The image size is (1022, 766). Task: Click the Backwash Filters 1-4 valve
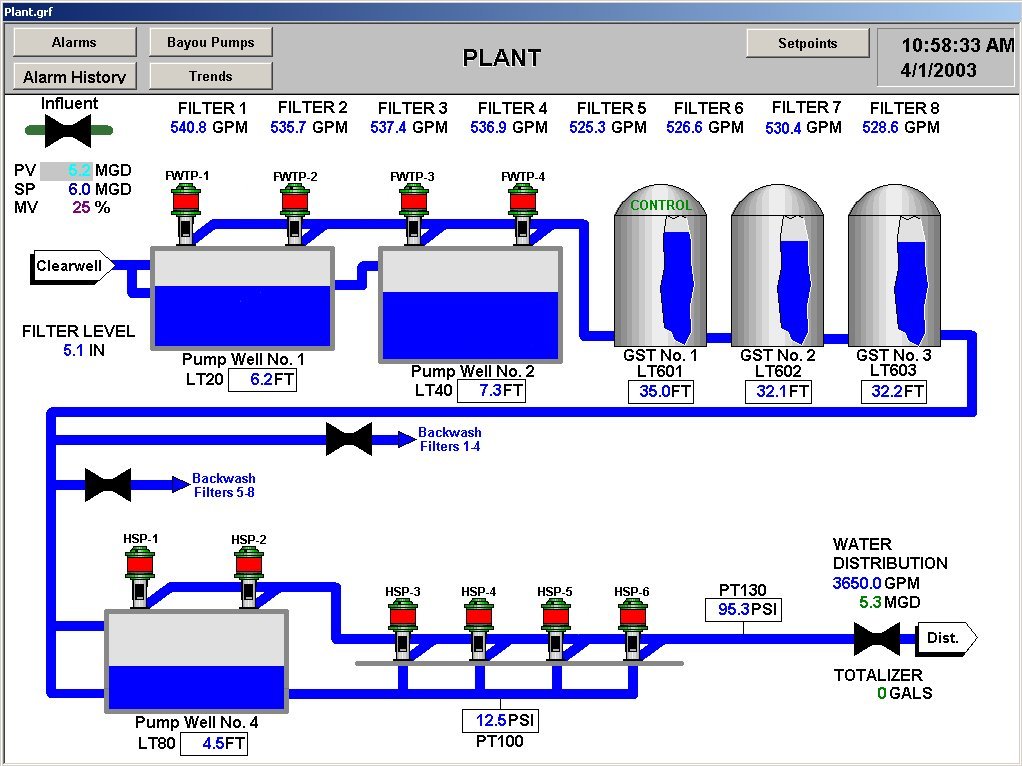[x=349, y=439]
